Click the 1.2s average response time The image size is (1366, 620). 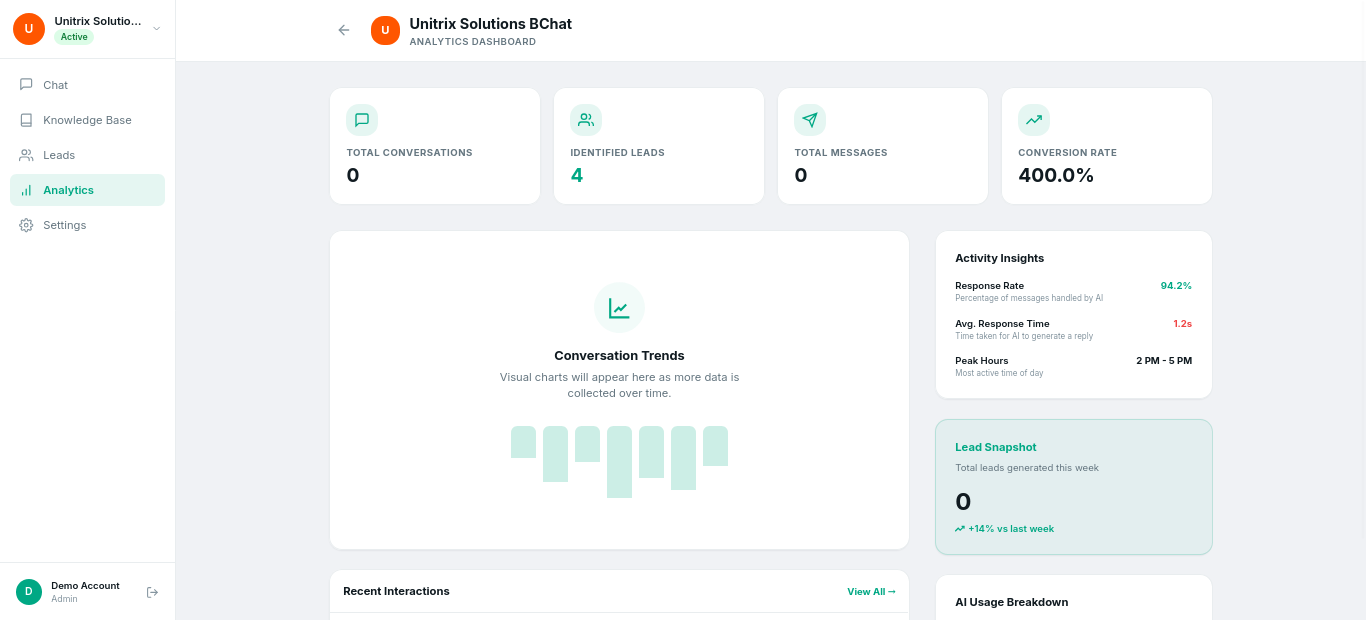pyautogui.click(x=1182, y=324)
